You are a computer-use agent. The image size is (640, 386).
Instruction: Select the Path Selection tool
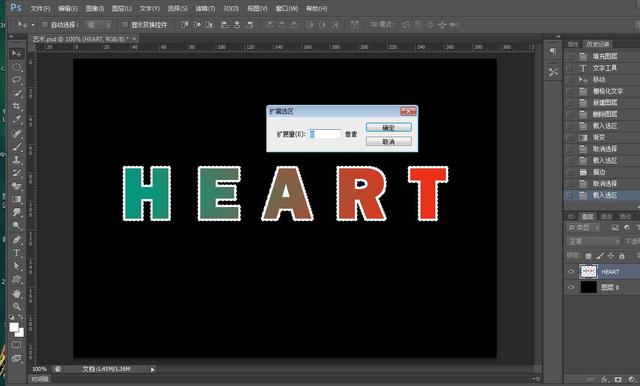[x=16, y=266]
